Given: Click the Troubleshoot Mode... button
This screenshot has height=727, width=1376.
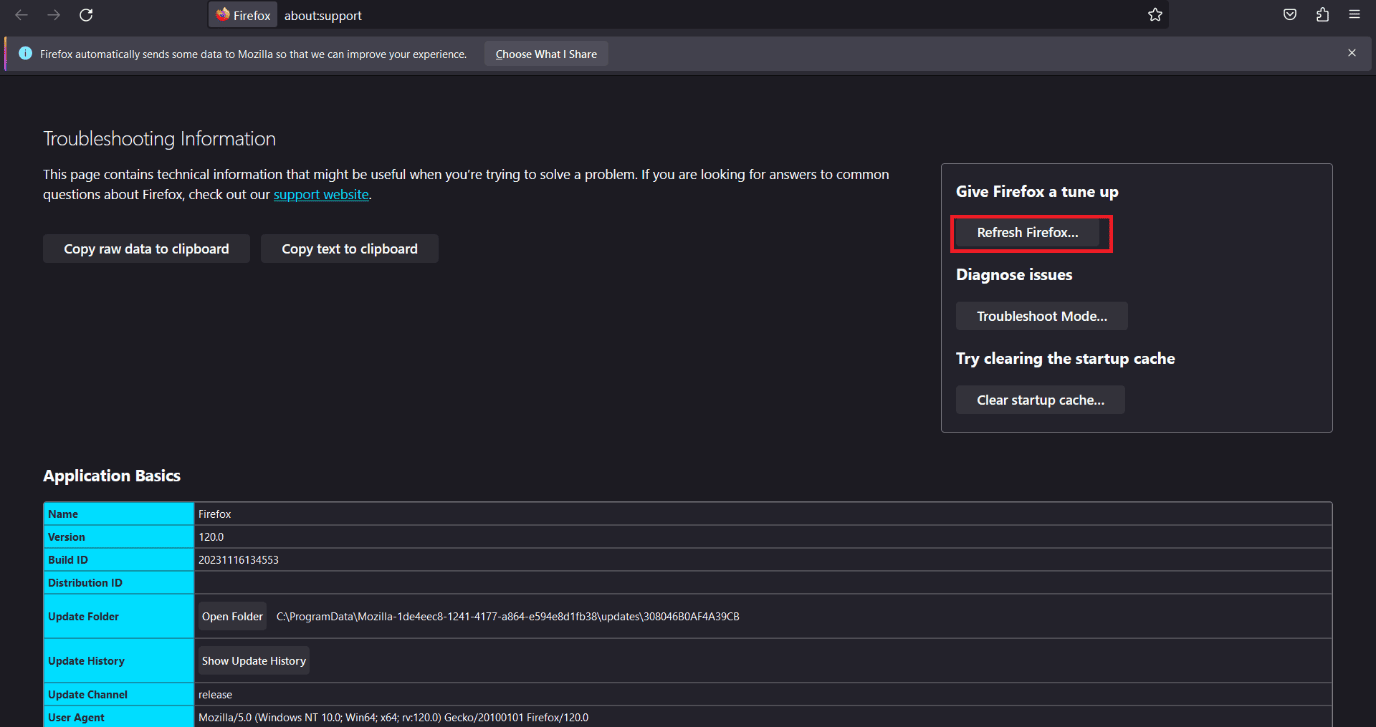Looking at the screenshot, I should [1042, 316].
